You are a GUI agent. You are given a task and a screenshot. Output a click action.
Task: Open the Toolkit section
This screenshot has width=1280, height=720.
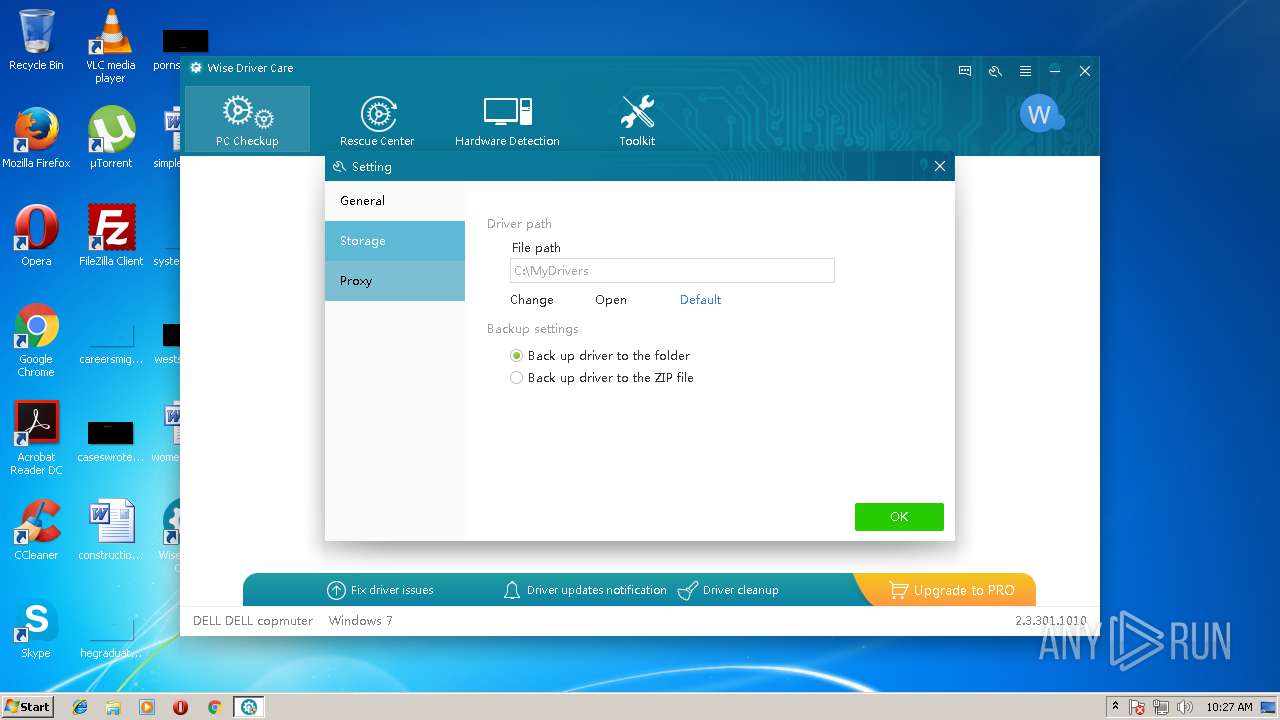click(637, 119)
